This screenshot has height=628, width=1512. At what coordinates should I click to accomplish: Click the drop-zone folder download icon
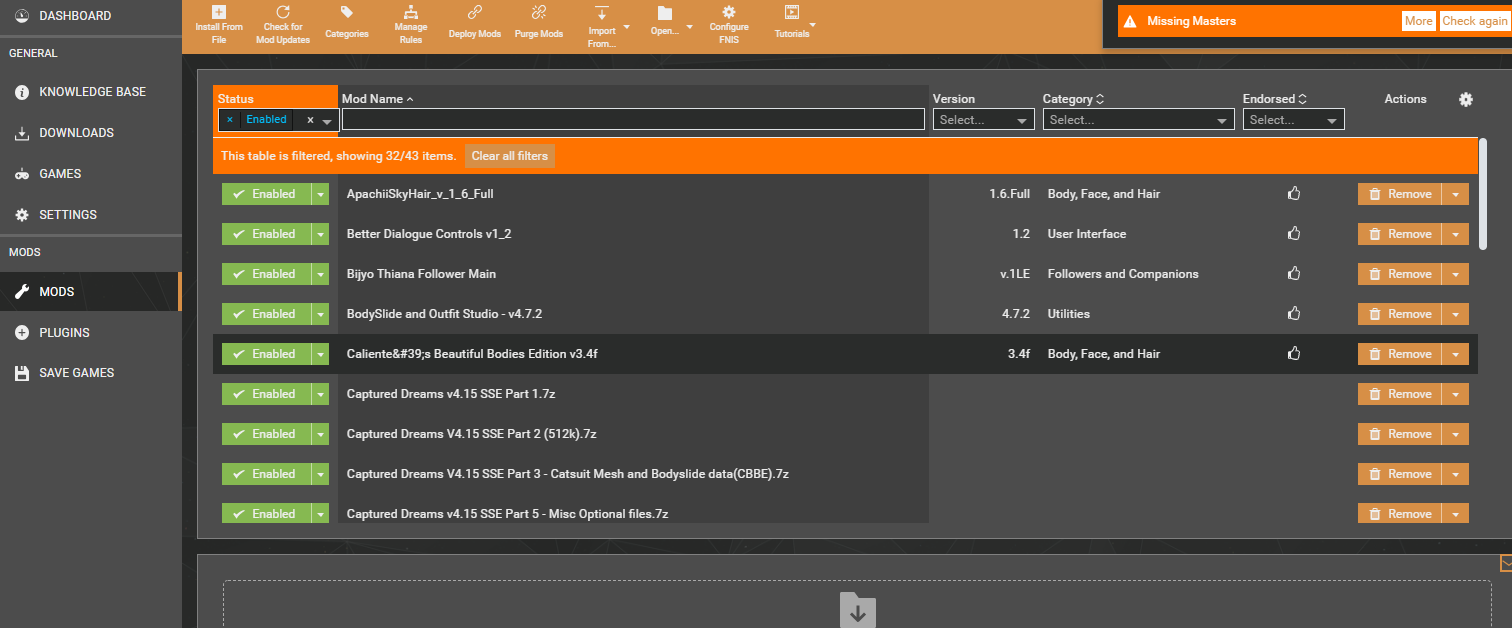click(x=857, y=610)
